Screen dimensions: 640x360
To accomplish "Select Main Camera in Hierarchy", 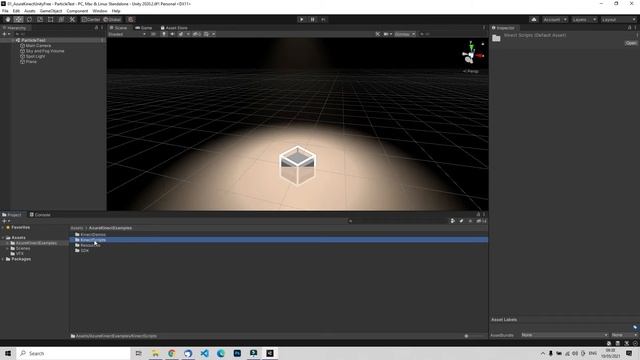I will [x=38, y=46].
